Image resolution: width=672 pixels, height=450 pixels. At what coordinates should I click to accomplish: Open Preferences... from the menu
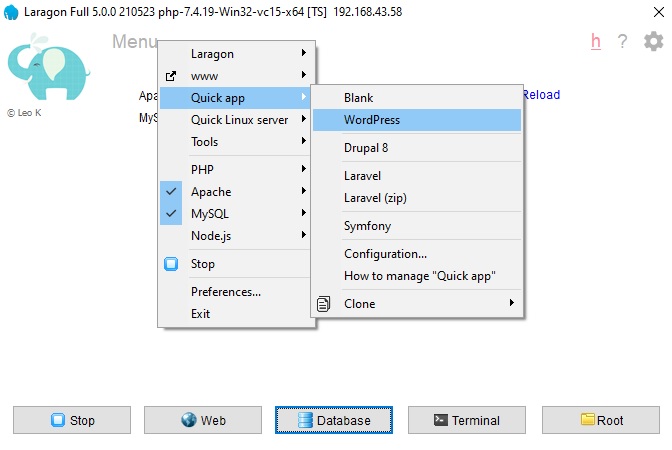(x=235, y=292)
